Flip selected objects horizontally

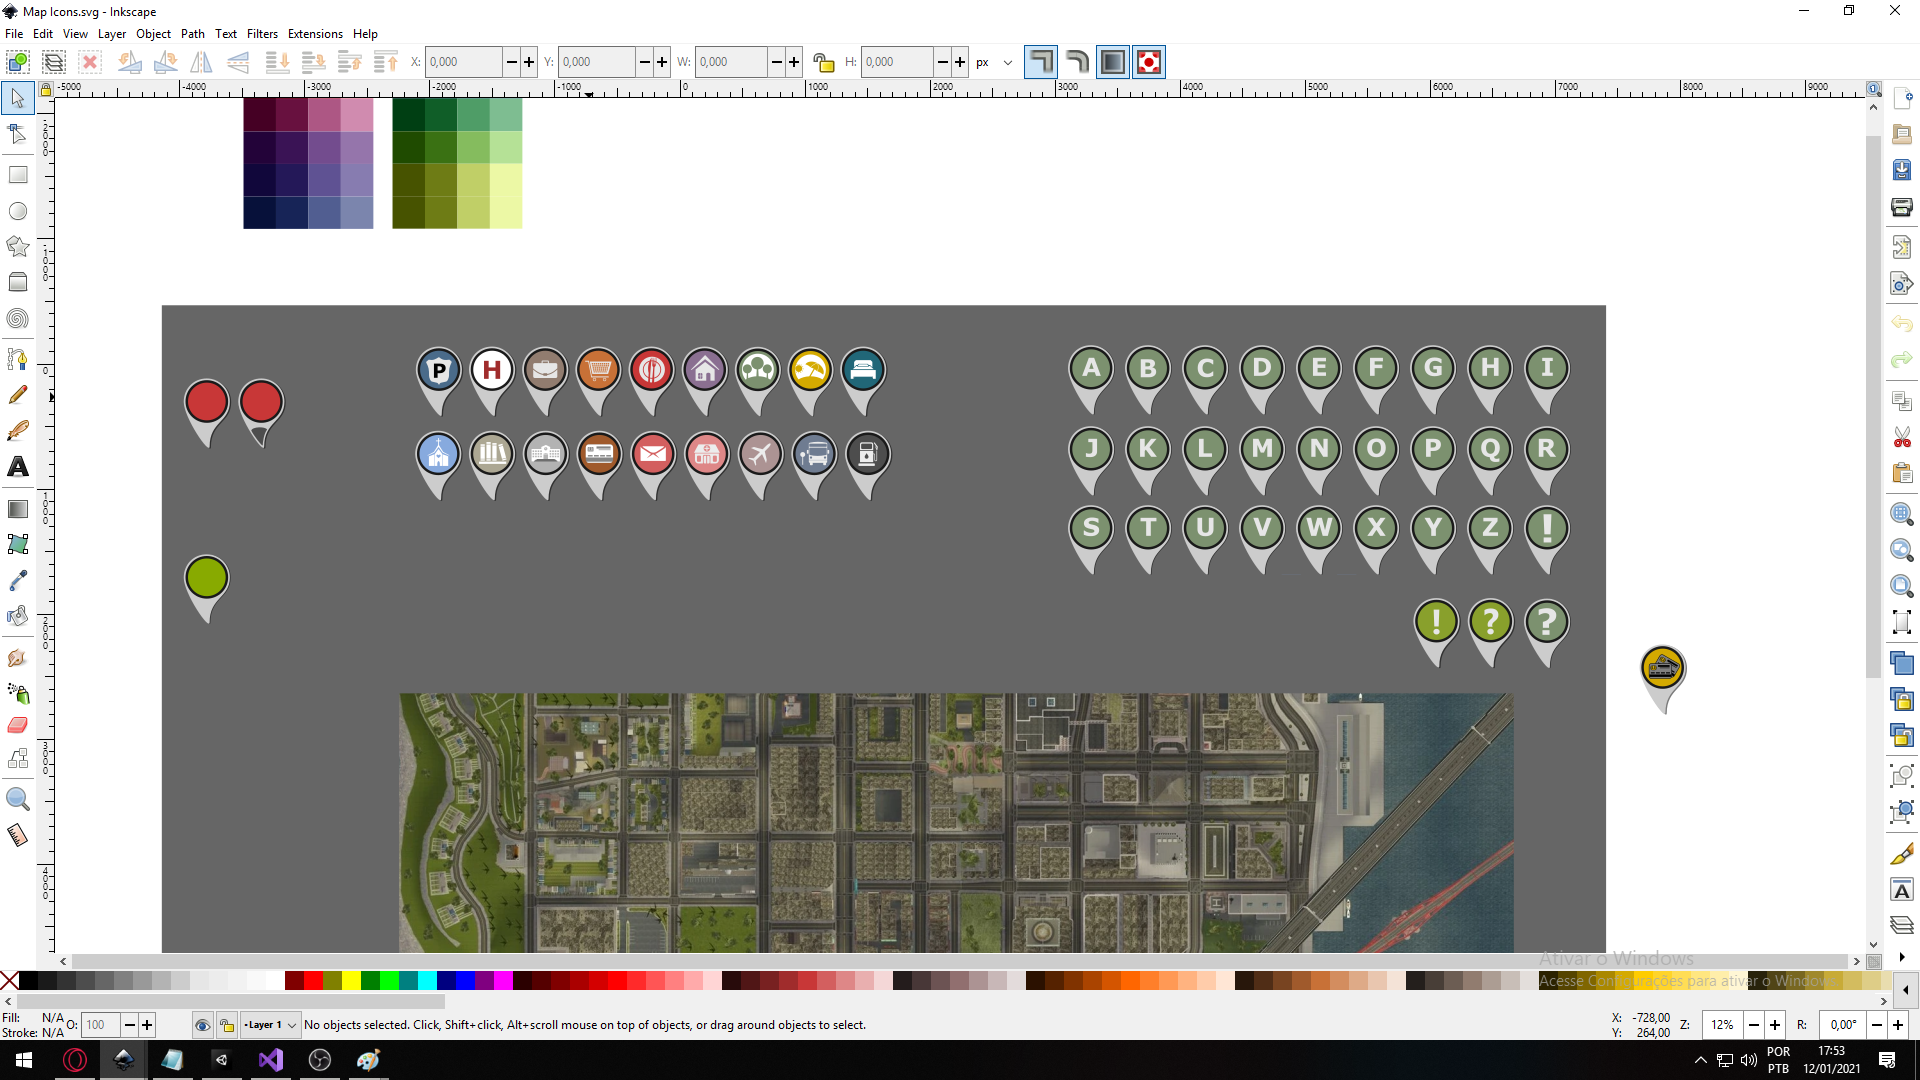201,62
